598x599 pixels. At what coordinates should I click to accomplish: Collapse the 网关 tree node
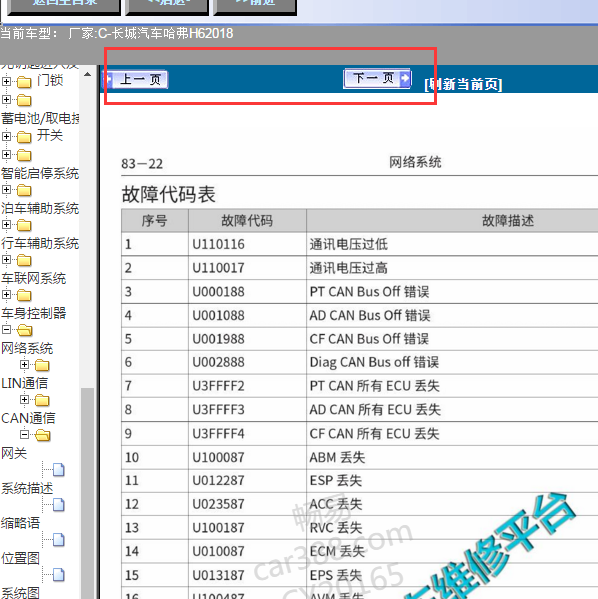pyautogui.click(x=24, y=434)
